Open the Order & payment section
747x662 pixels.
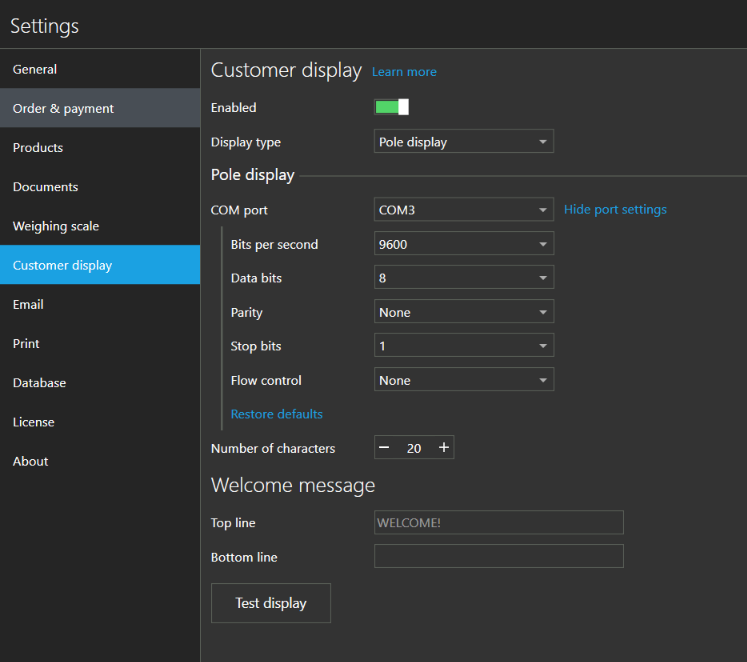click(x=100, y=108)
